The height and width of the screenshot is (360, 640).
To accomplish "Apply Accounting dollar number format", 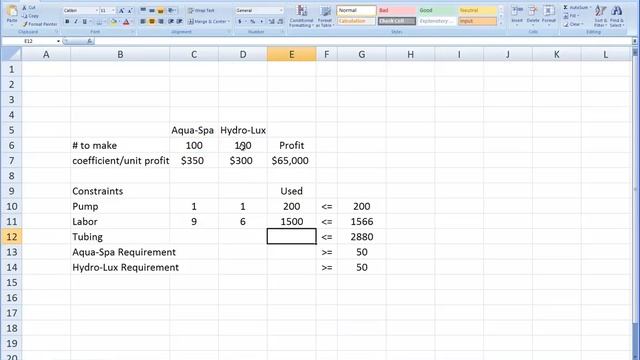I will tap(240, 21).
